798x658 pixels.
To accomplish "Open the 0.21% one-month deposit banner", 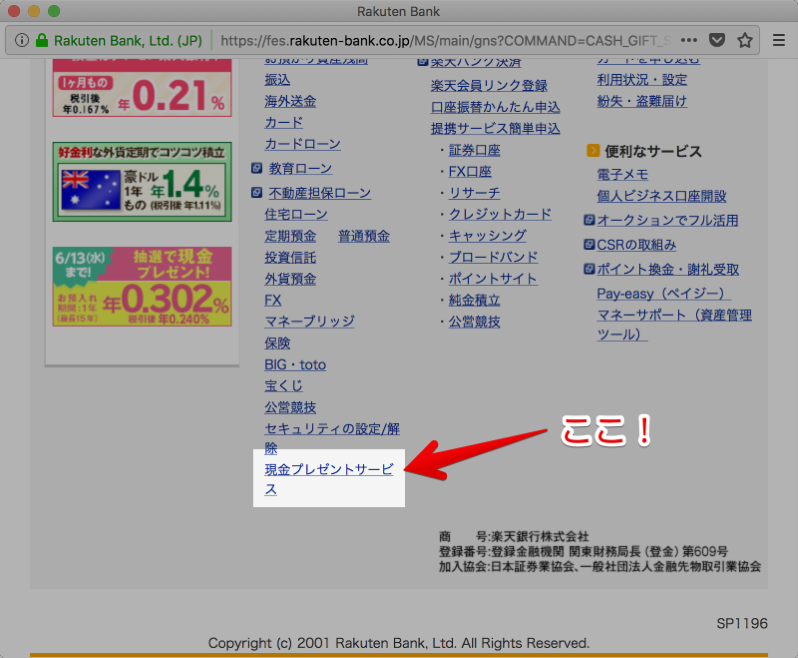I will (142, 88).
